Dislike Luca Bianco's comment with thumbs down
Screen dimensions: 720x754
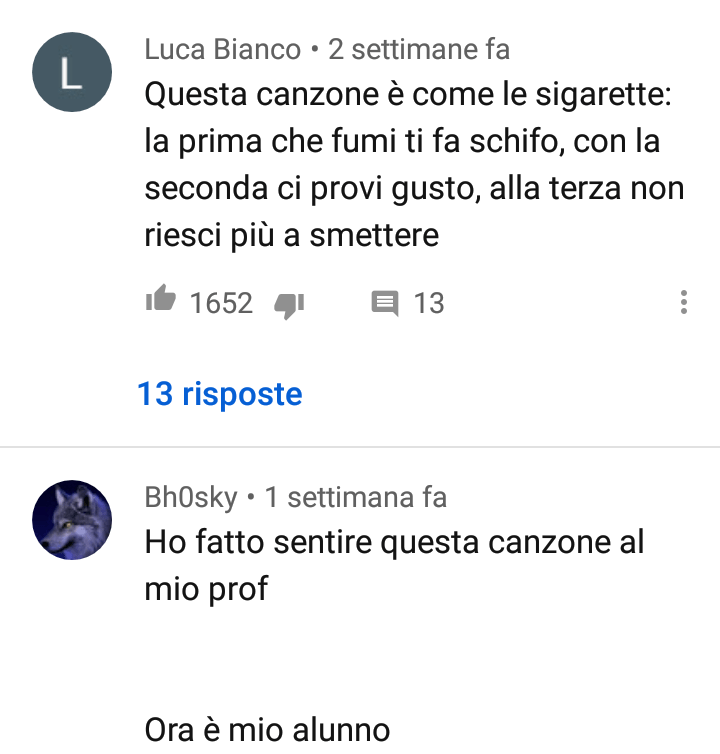tap(289, 305)
